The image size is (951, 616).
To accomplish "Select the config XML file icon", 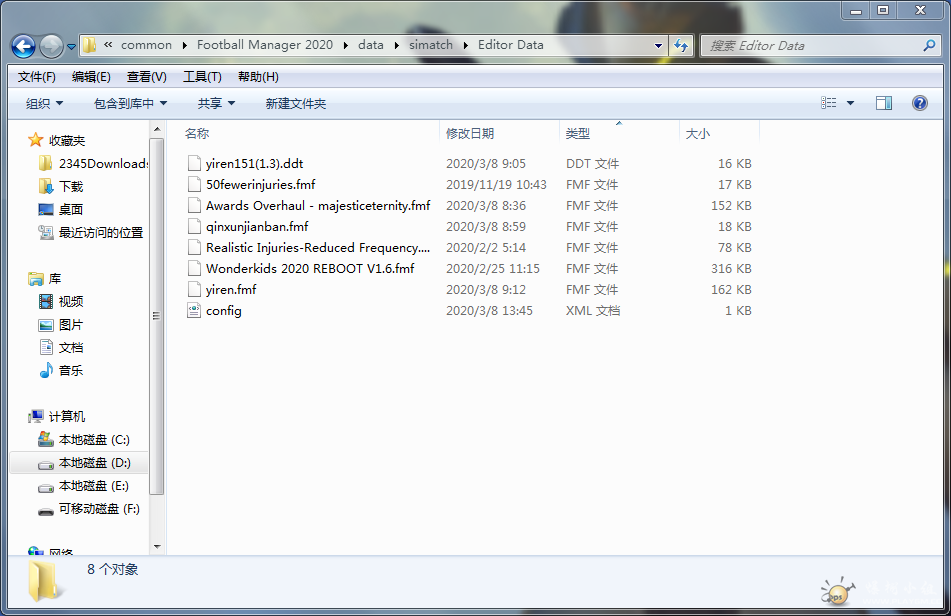I will [194, 311].
